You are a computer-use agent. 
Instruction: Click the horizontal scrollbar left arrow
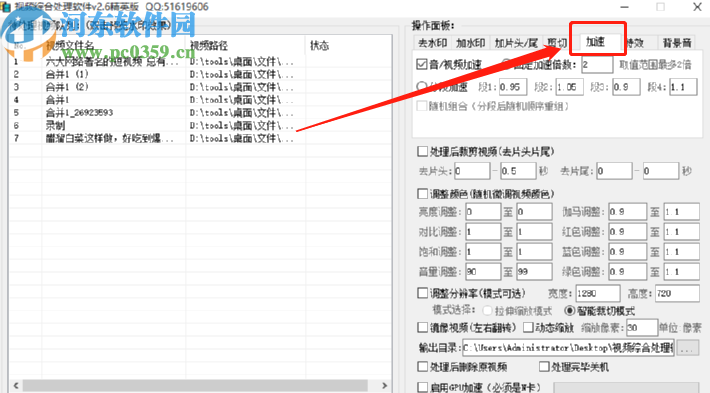(x=16, y=386)
